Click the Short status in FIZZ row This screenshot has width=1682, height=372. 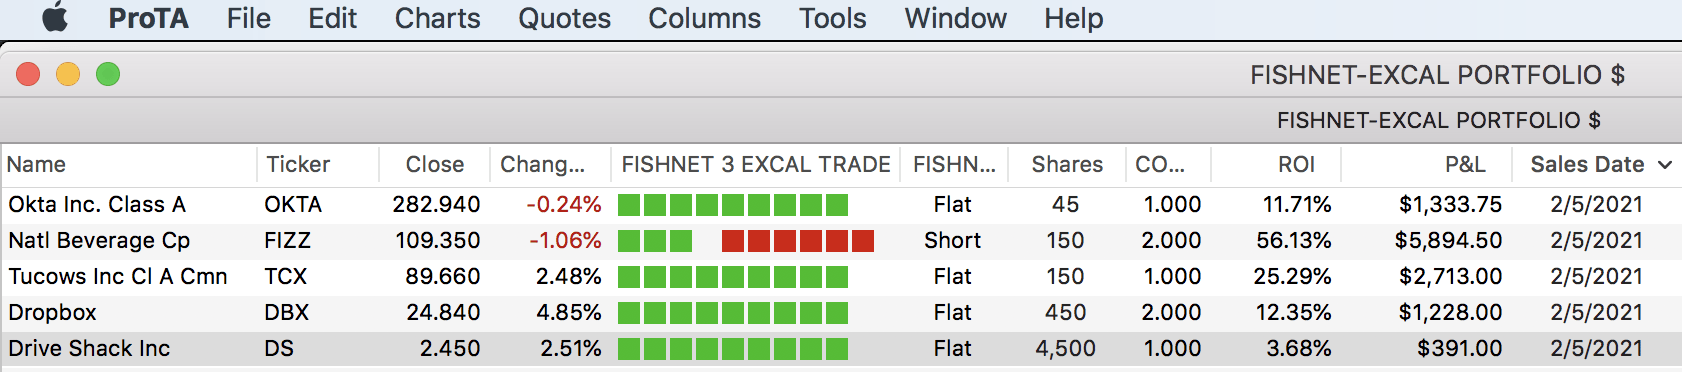[x=952, y=240]
